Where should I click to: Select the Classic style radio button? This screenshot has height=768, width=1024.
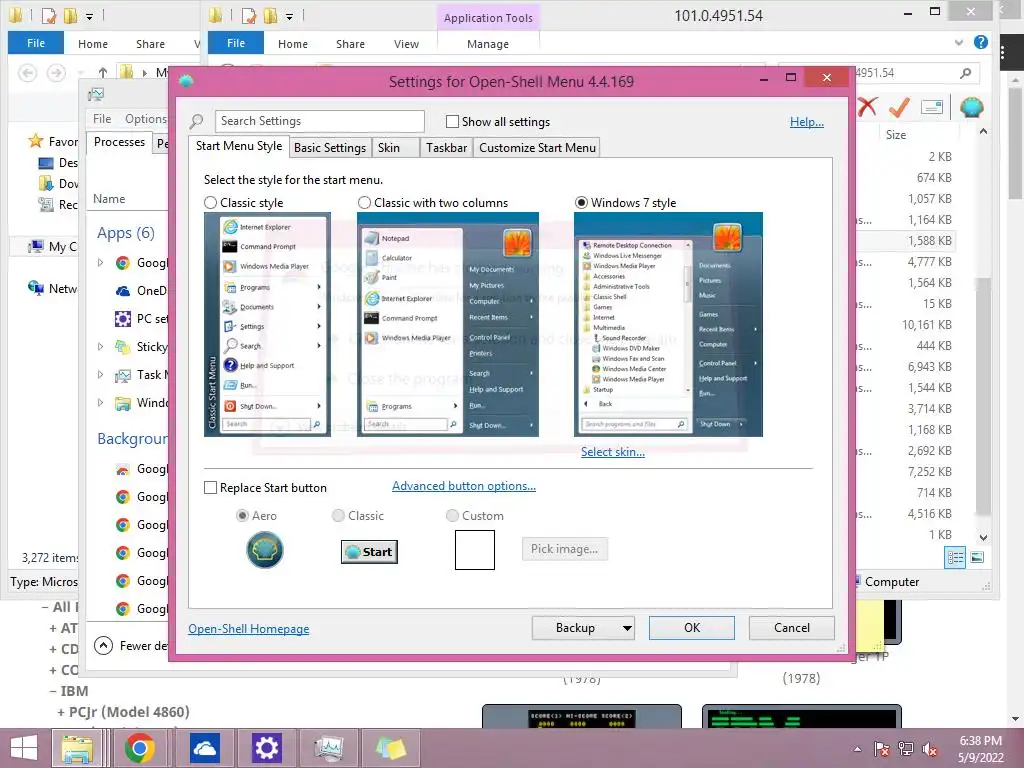click(x=210, y=202)
